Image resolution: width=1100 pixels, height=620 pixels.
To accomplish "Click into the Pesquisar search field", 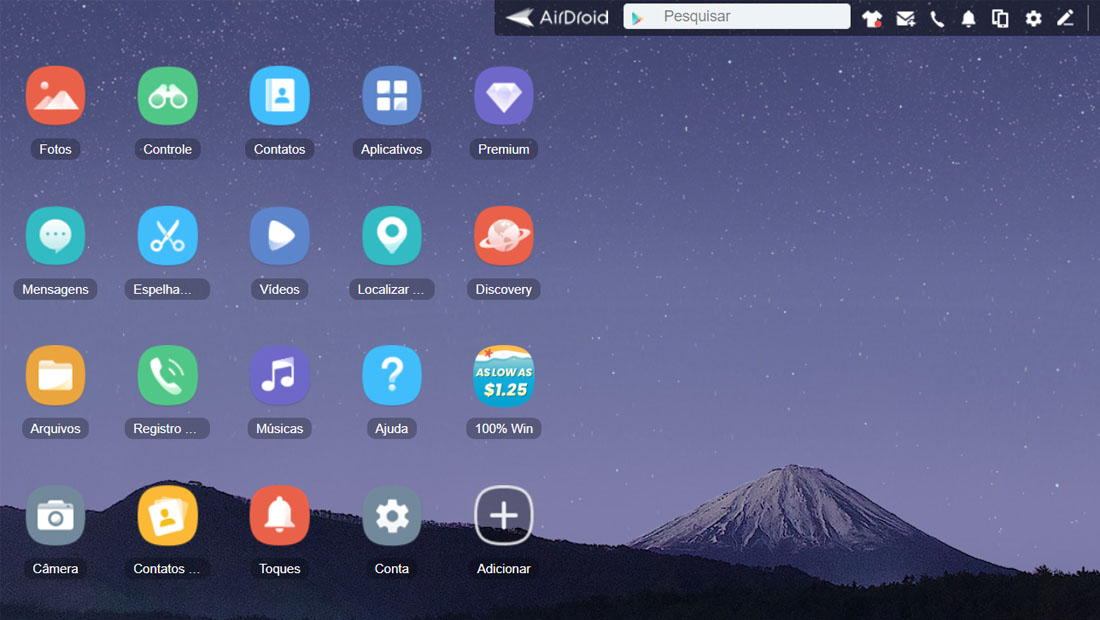I will pos(737,16).
